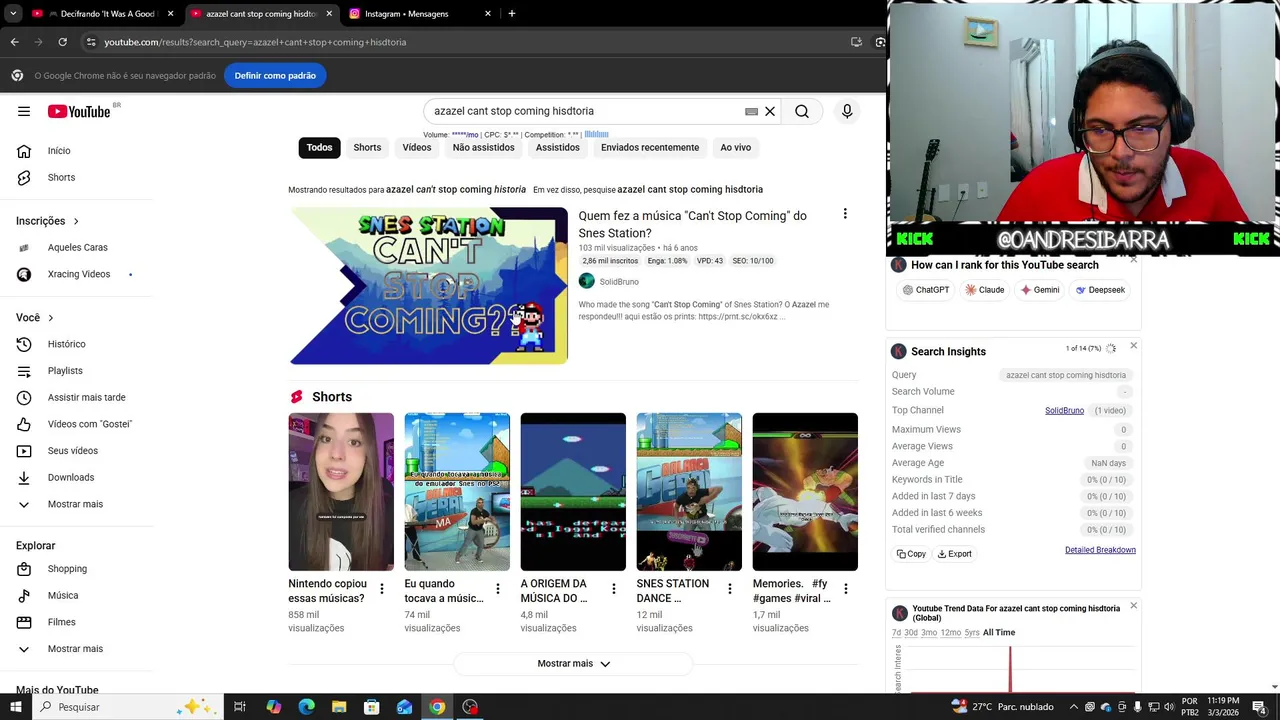Open options for "Memories. #fy #games" short
Viewport: 1280px width, 720px height.
pyautogui.click(x=845, y=589)
